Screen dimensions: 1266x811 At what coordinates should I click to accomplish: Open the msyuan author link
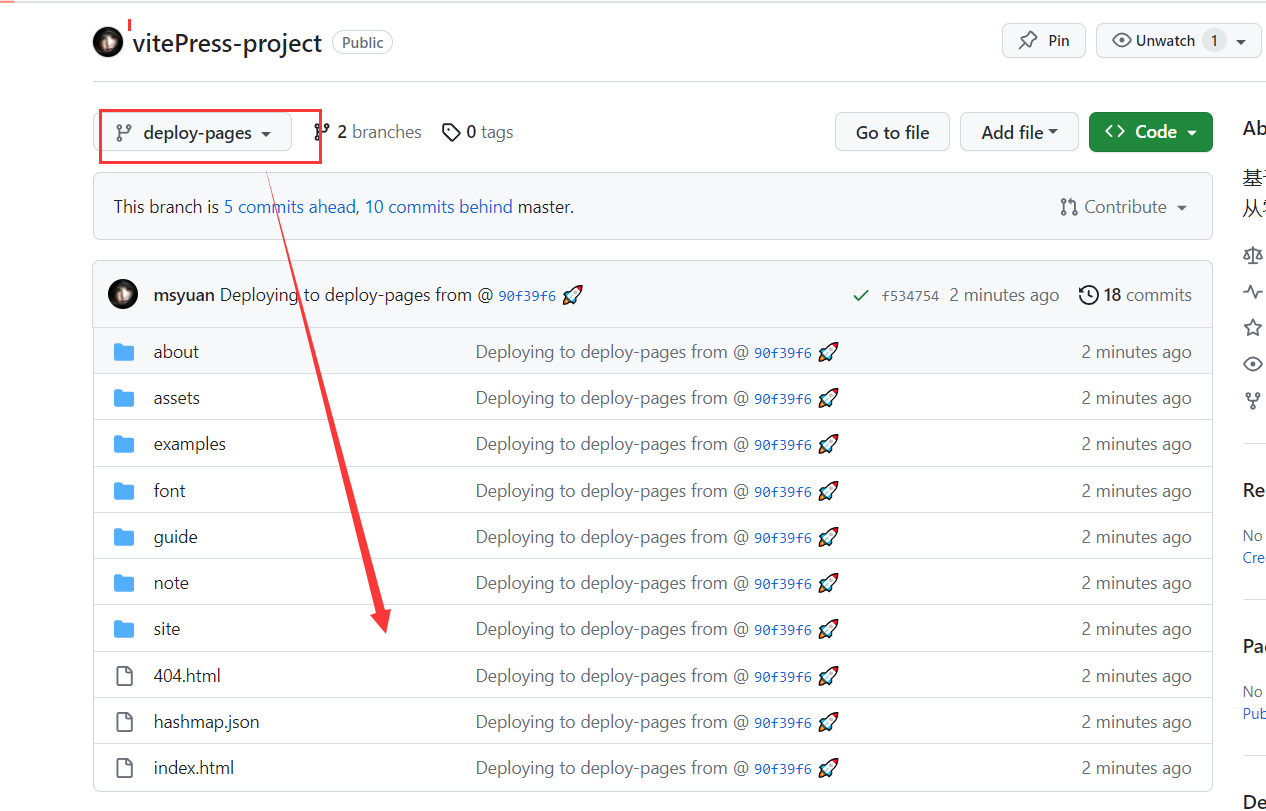[184, 295]
